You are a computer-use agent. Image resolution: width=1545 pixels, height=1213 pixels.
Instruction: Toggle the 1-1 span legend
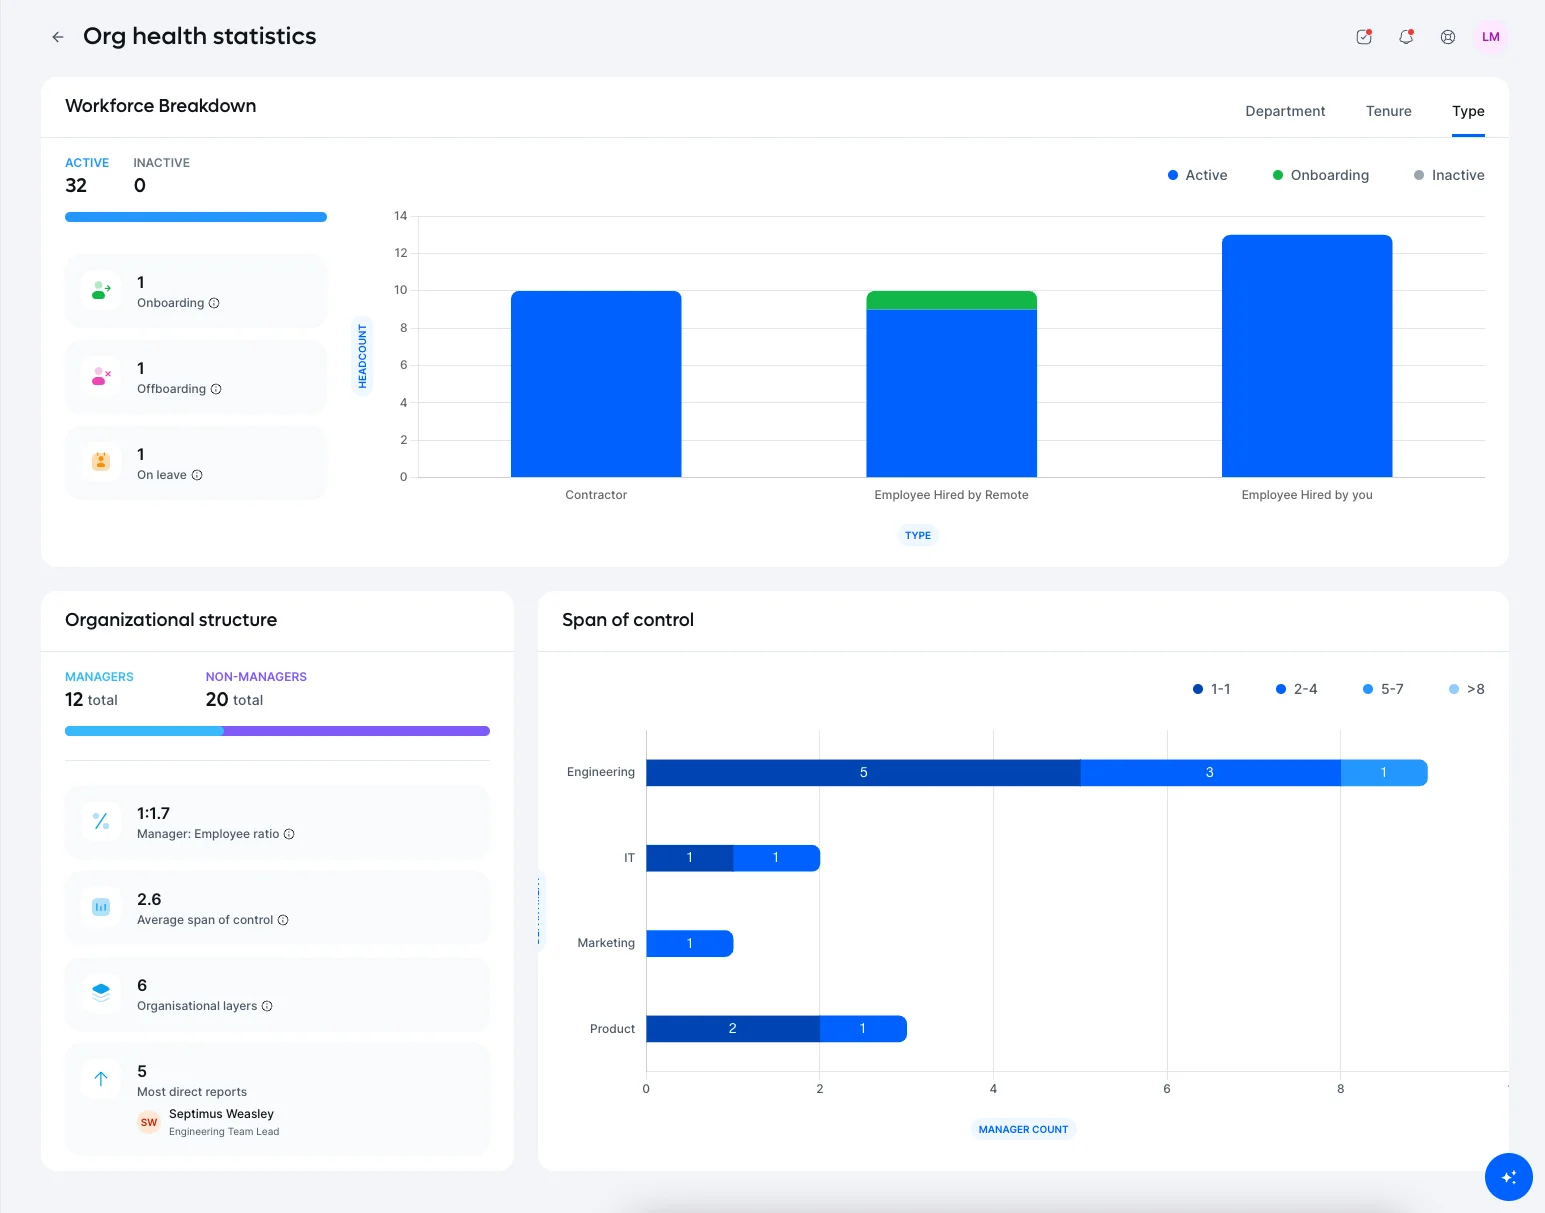[1211, 689]
